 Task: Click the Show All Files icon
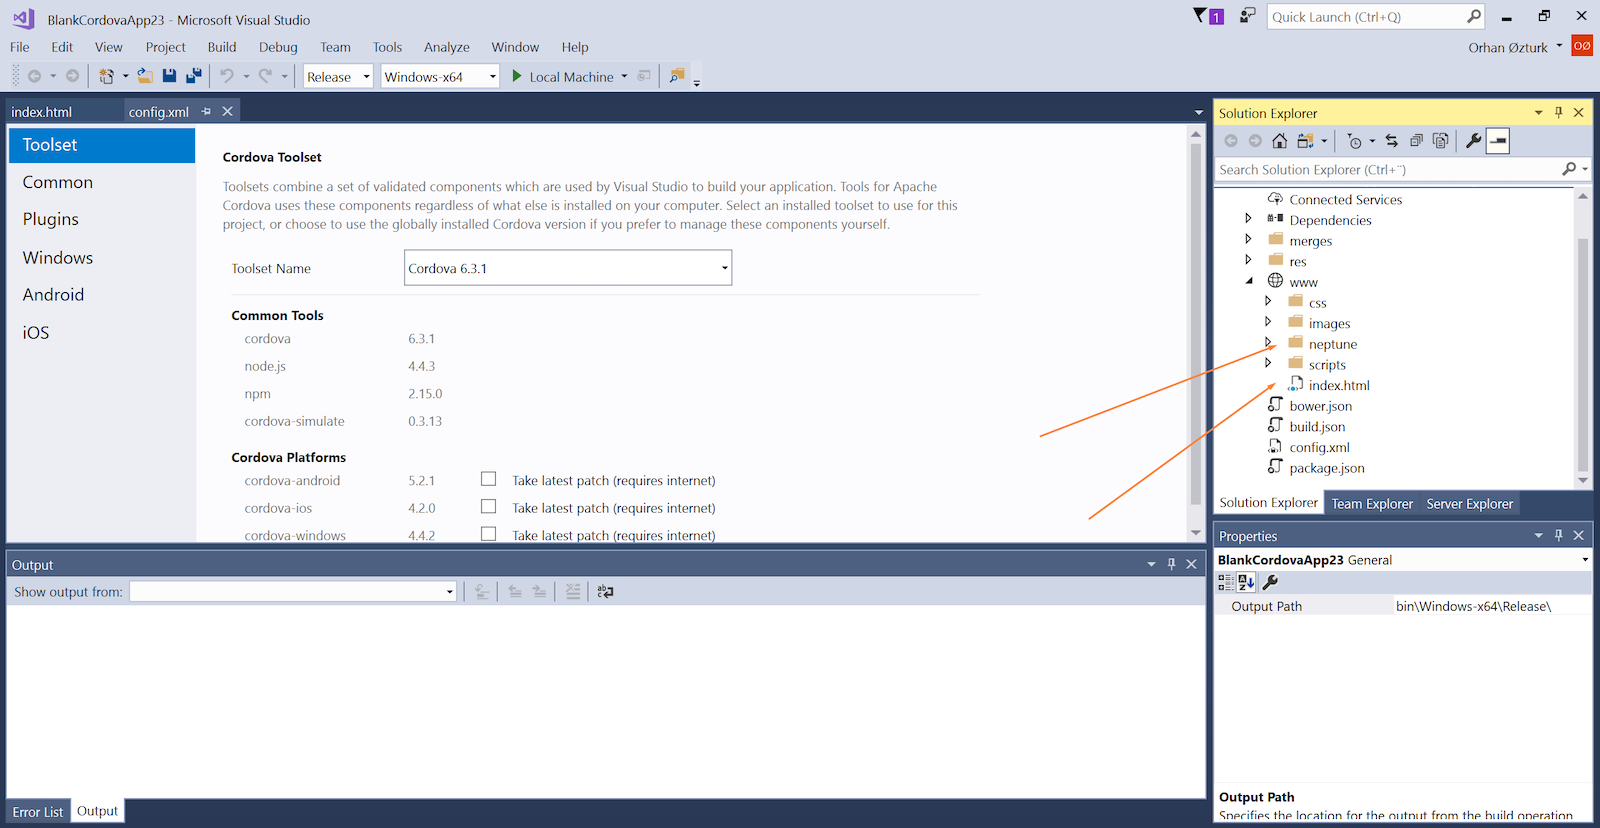tap(1440, 141)
